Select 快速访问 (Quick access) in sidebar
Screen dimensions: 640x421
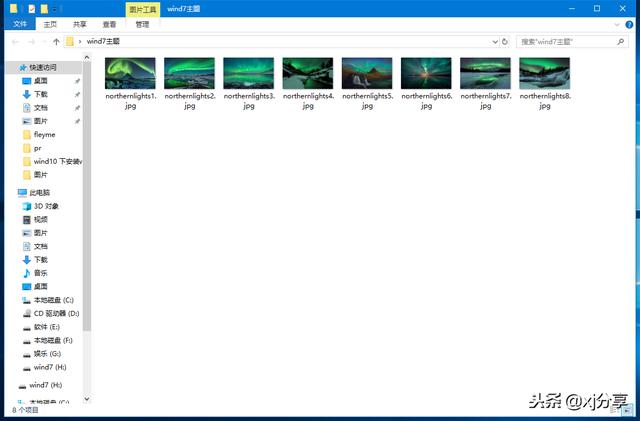click(43, 67)
